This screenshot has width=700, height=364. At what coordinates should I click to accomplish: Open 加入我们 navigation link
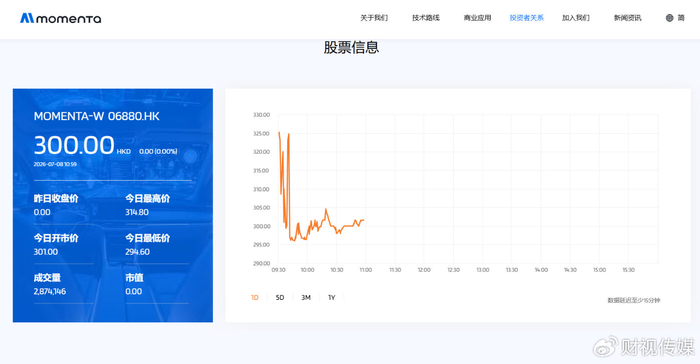click(x=575, y=18)
